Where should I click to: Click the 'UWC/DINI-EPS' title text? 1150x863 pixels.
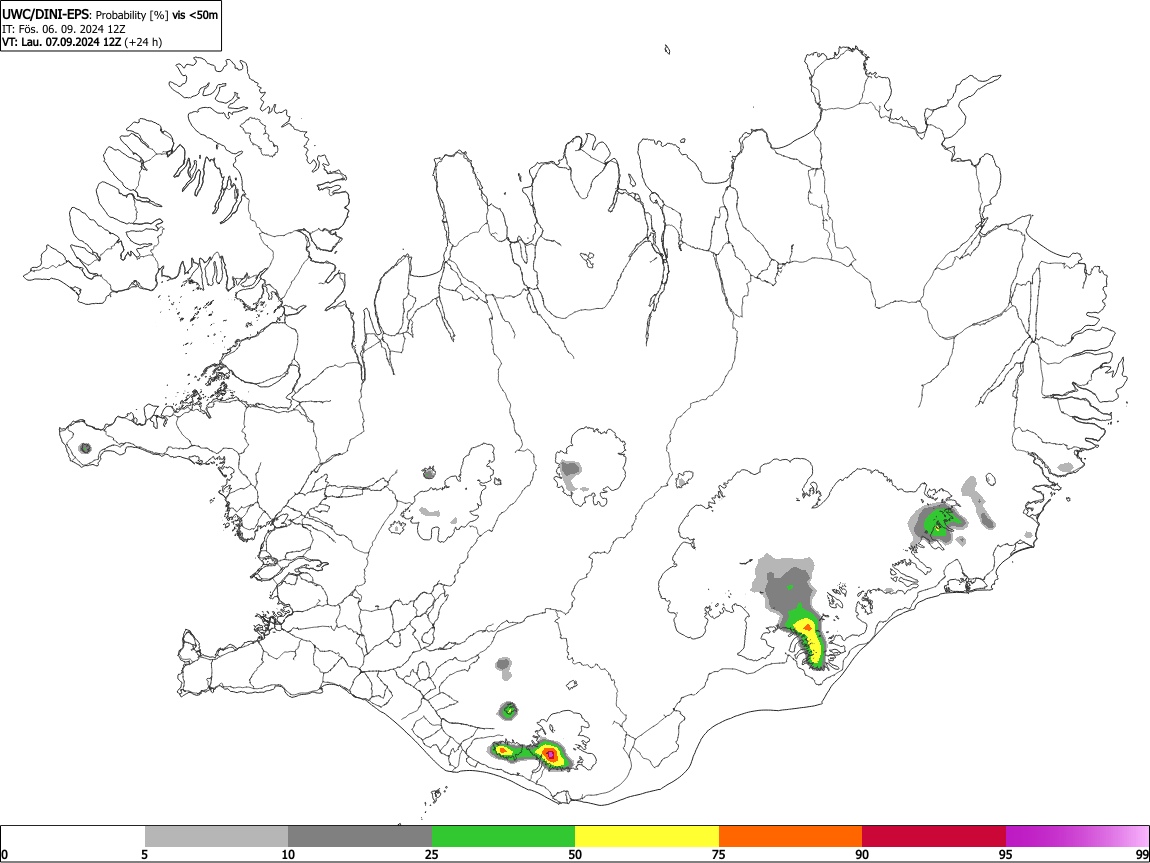[45, 15]
